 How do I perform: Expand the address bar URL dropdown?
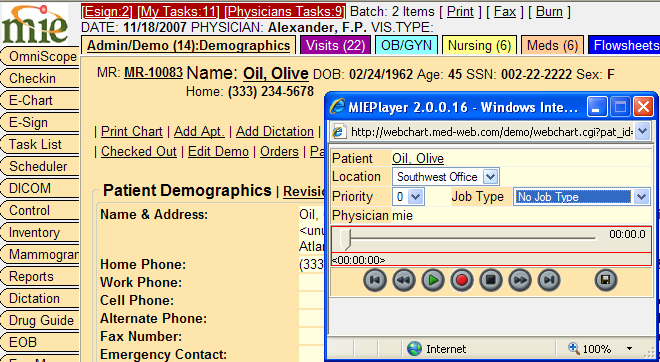coord(642,132)
